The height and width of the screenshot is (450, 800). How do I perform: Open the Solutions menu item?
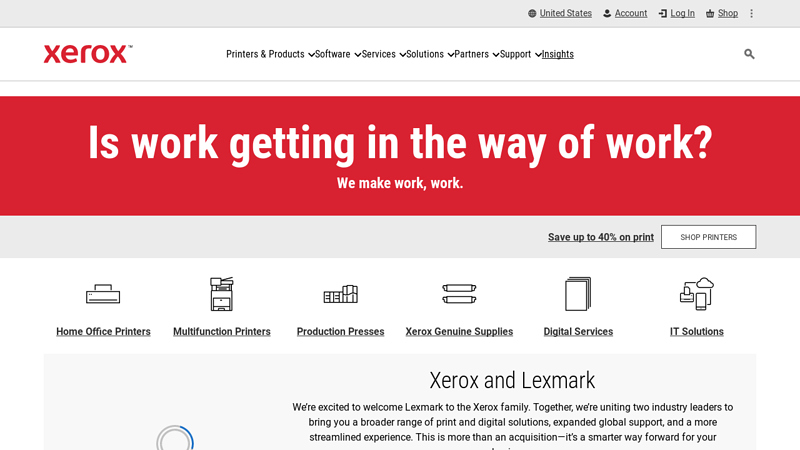click(425, 54)
